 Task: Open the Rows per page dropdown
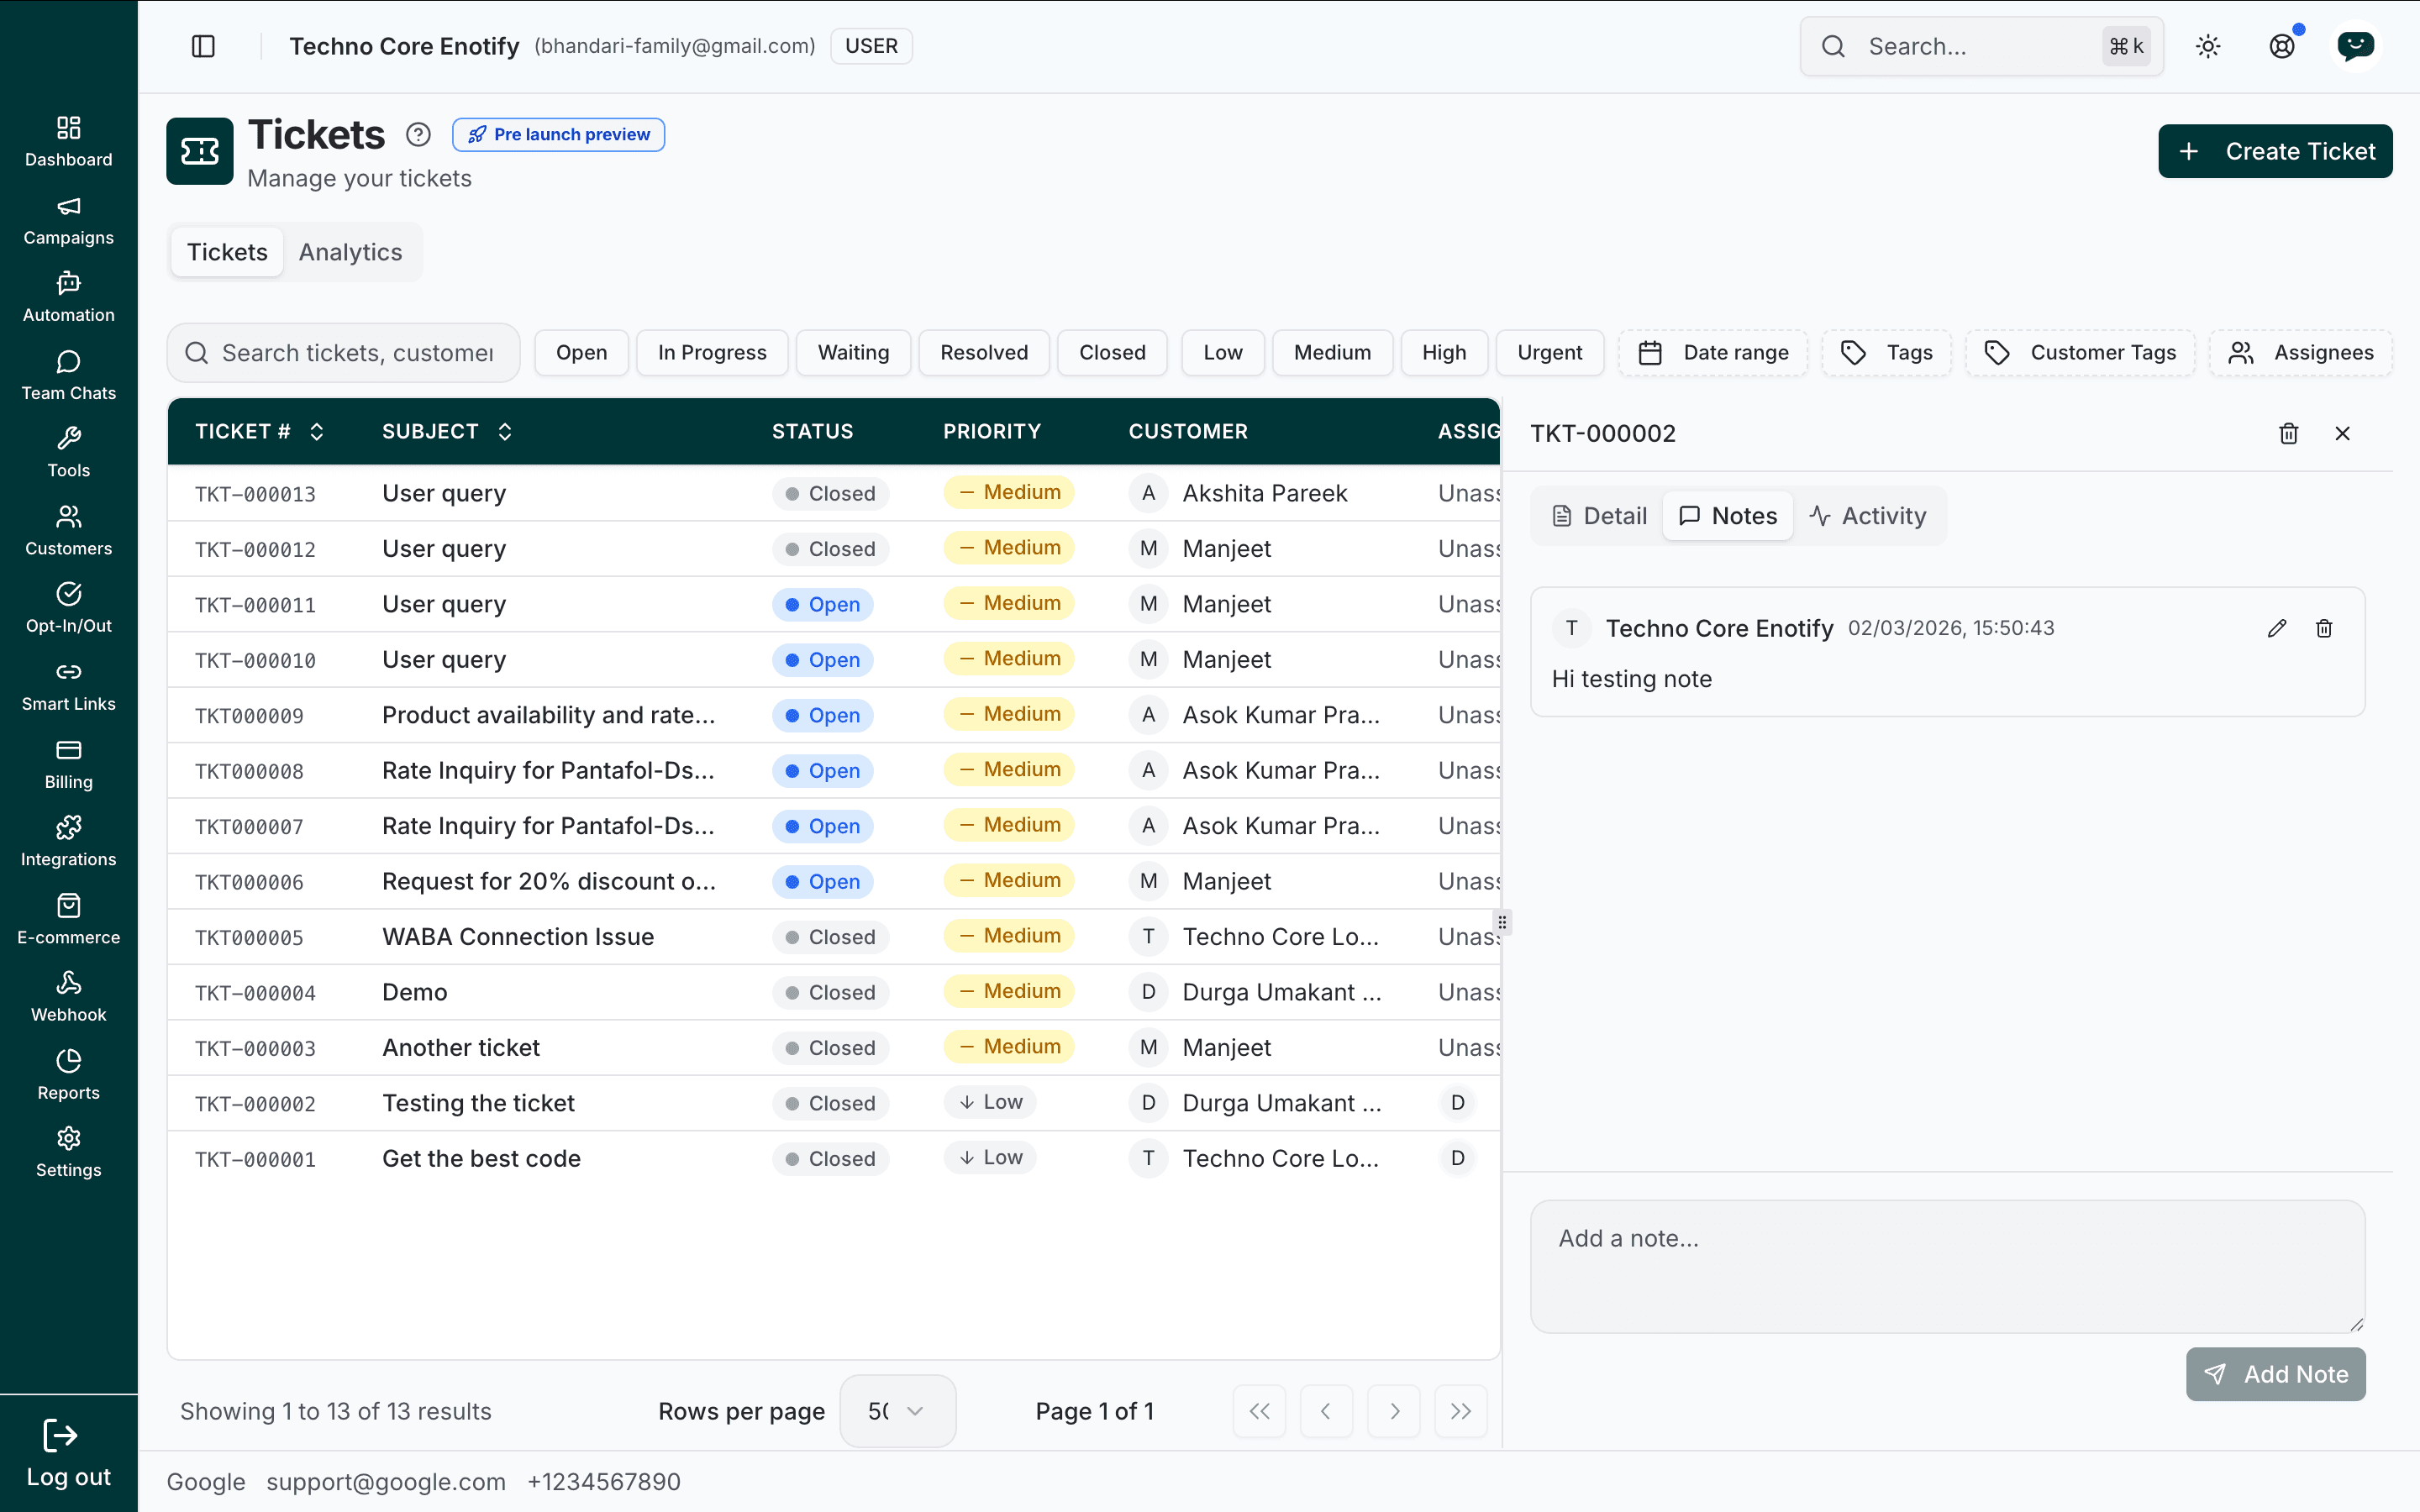click(897, 1411)
